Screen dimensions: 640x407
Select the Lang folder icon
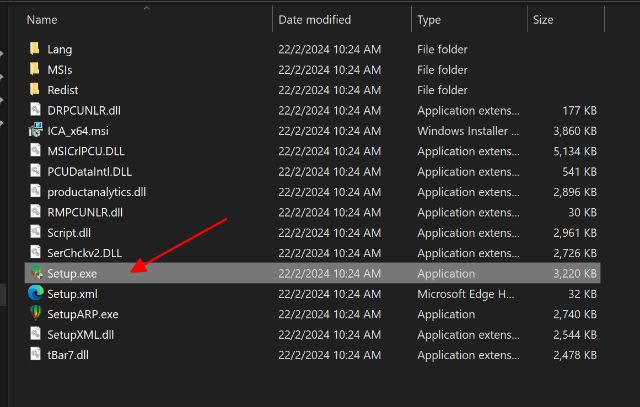[35, 49]
